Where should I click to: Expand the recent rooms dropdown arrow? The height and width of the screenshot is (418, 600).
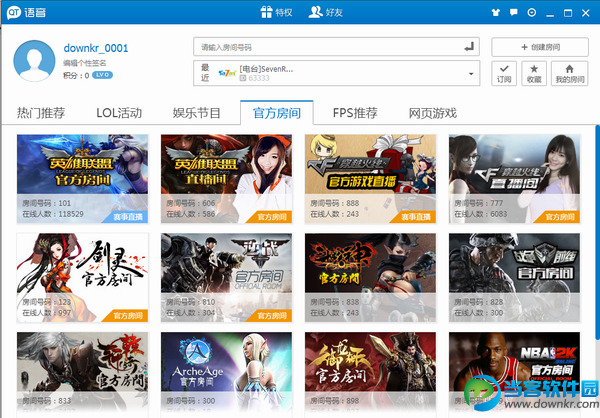471,73
